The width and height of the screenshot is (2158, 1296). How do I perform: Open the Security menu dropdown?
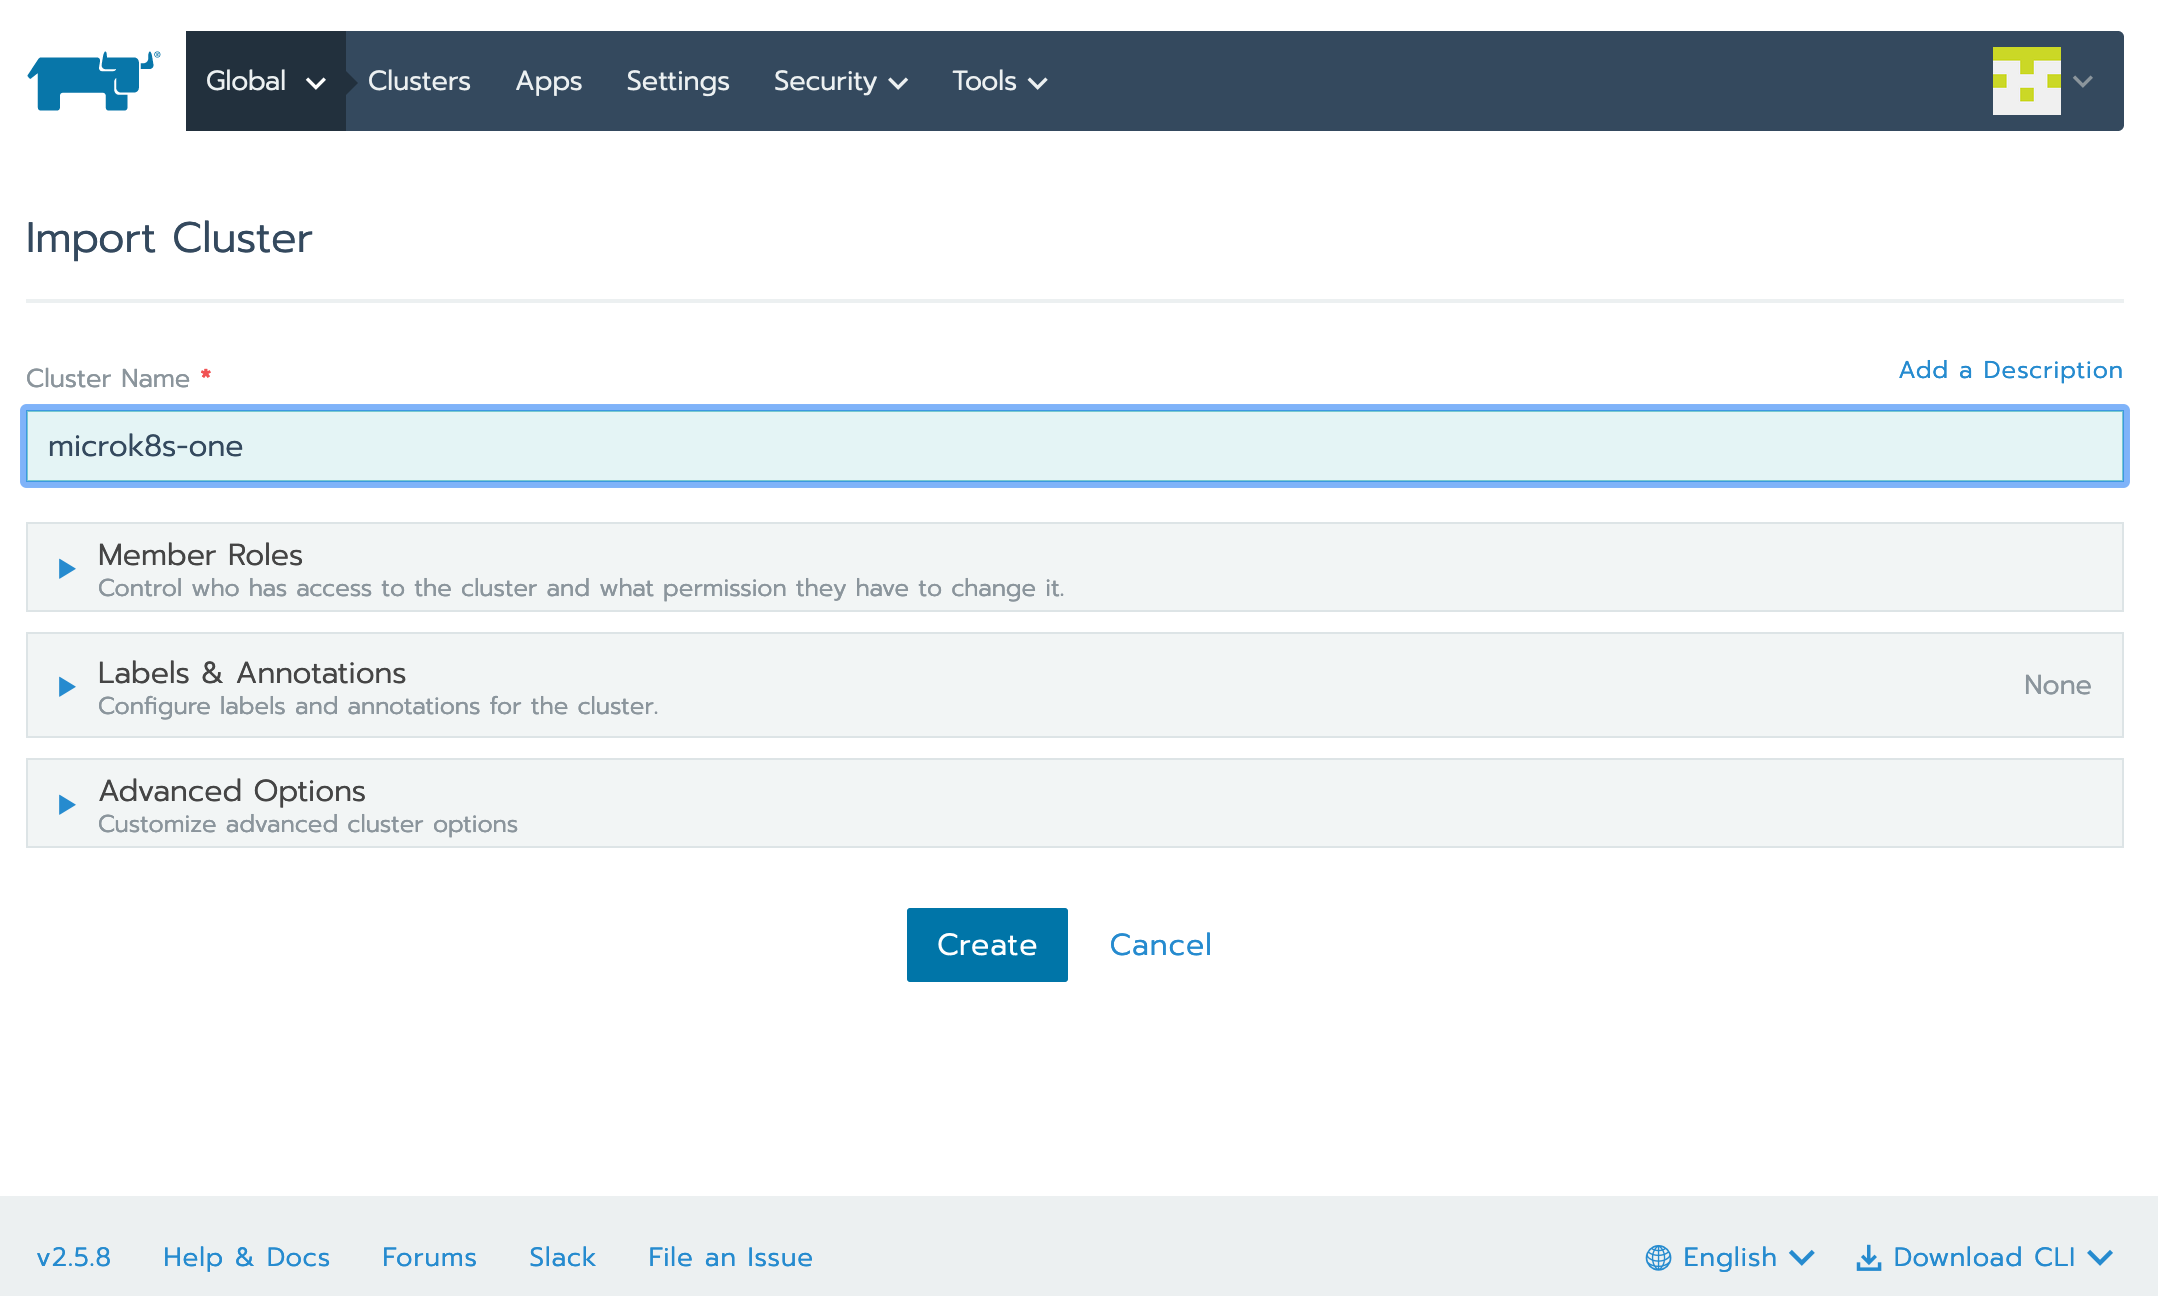840,81
